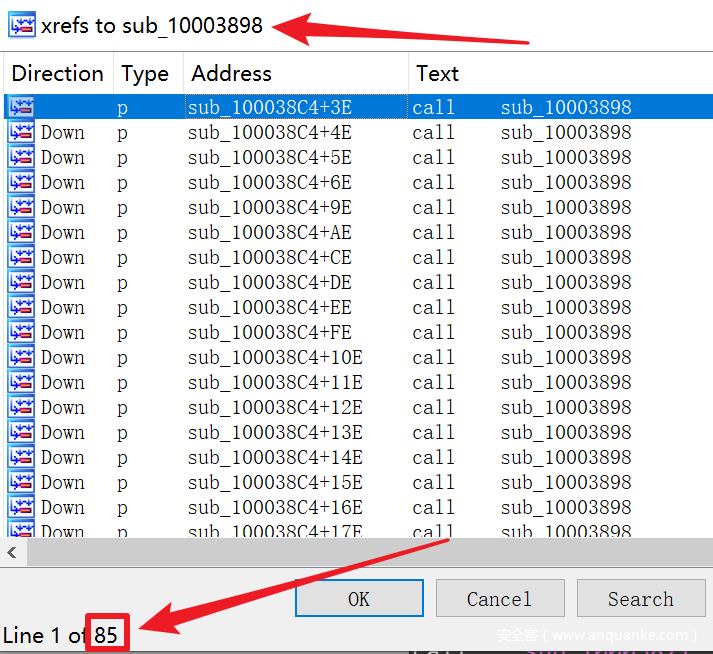Click xref icon on sub_100038C4+4E row
713x654 pixels.
click(x=21, y=132)
